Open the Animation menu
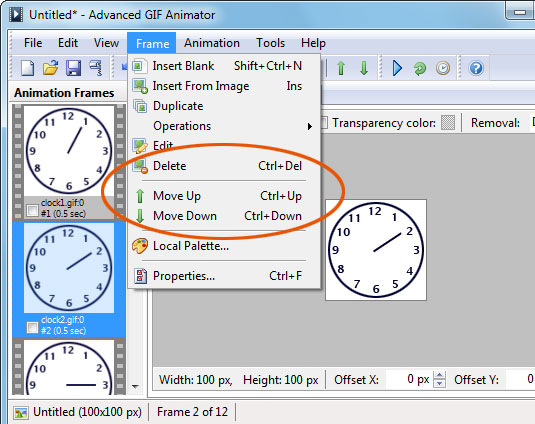535x424 pixels. click(x=212, y=43)
